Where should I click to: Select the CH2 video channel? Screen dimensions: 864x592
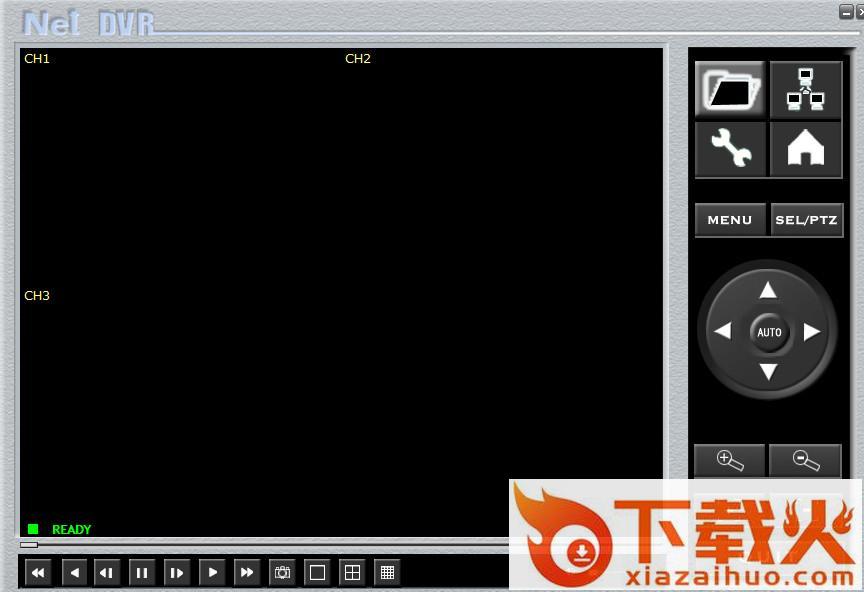(358, 58)
